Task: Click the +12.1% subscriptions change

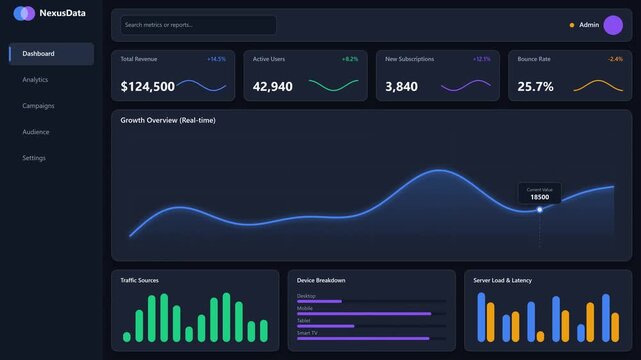Action: pos(482,59)
